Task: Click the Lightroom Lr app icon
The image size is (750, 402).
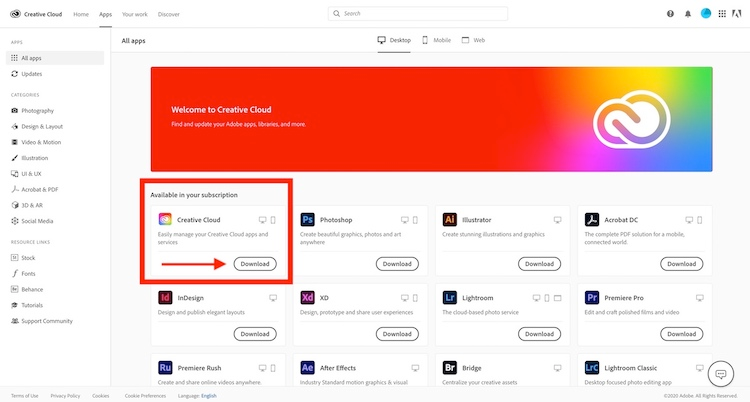Action: pos(450,298)
